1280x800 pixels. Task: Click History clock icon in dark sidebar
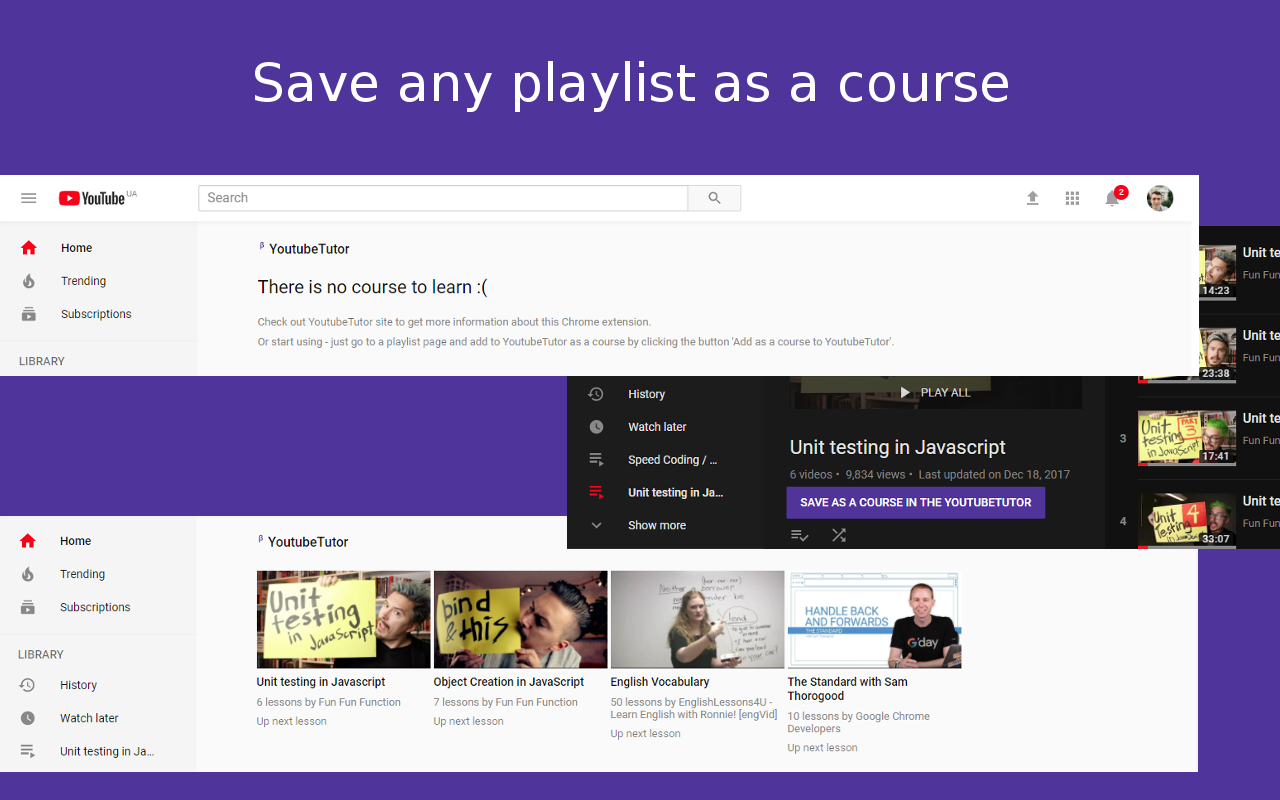tap(596, 394)
